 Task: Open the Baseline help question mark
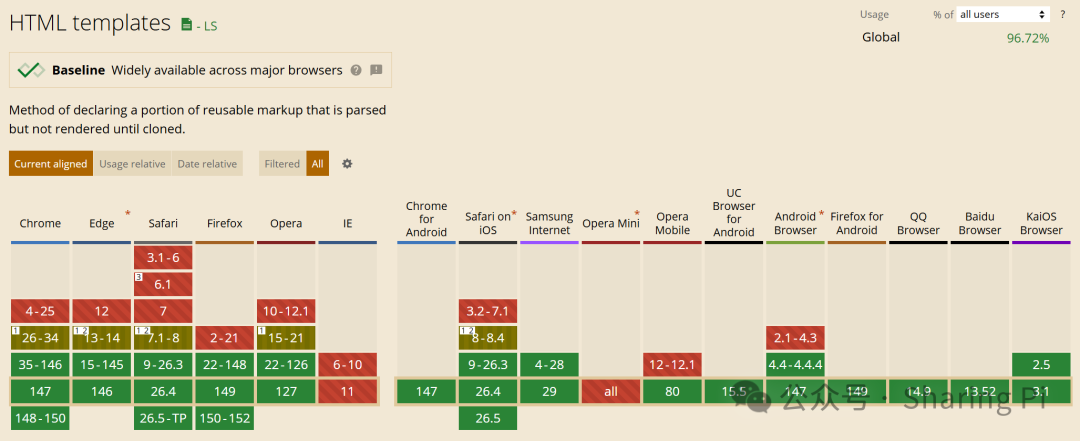click(x=356, y=70)
